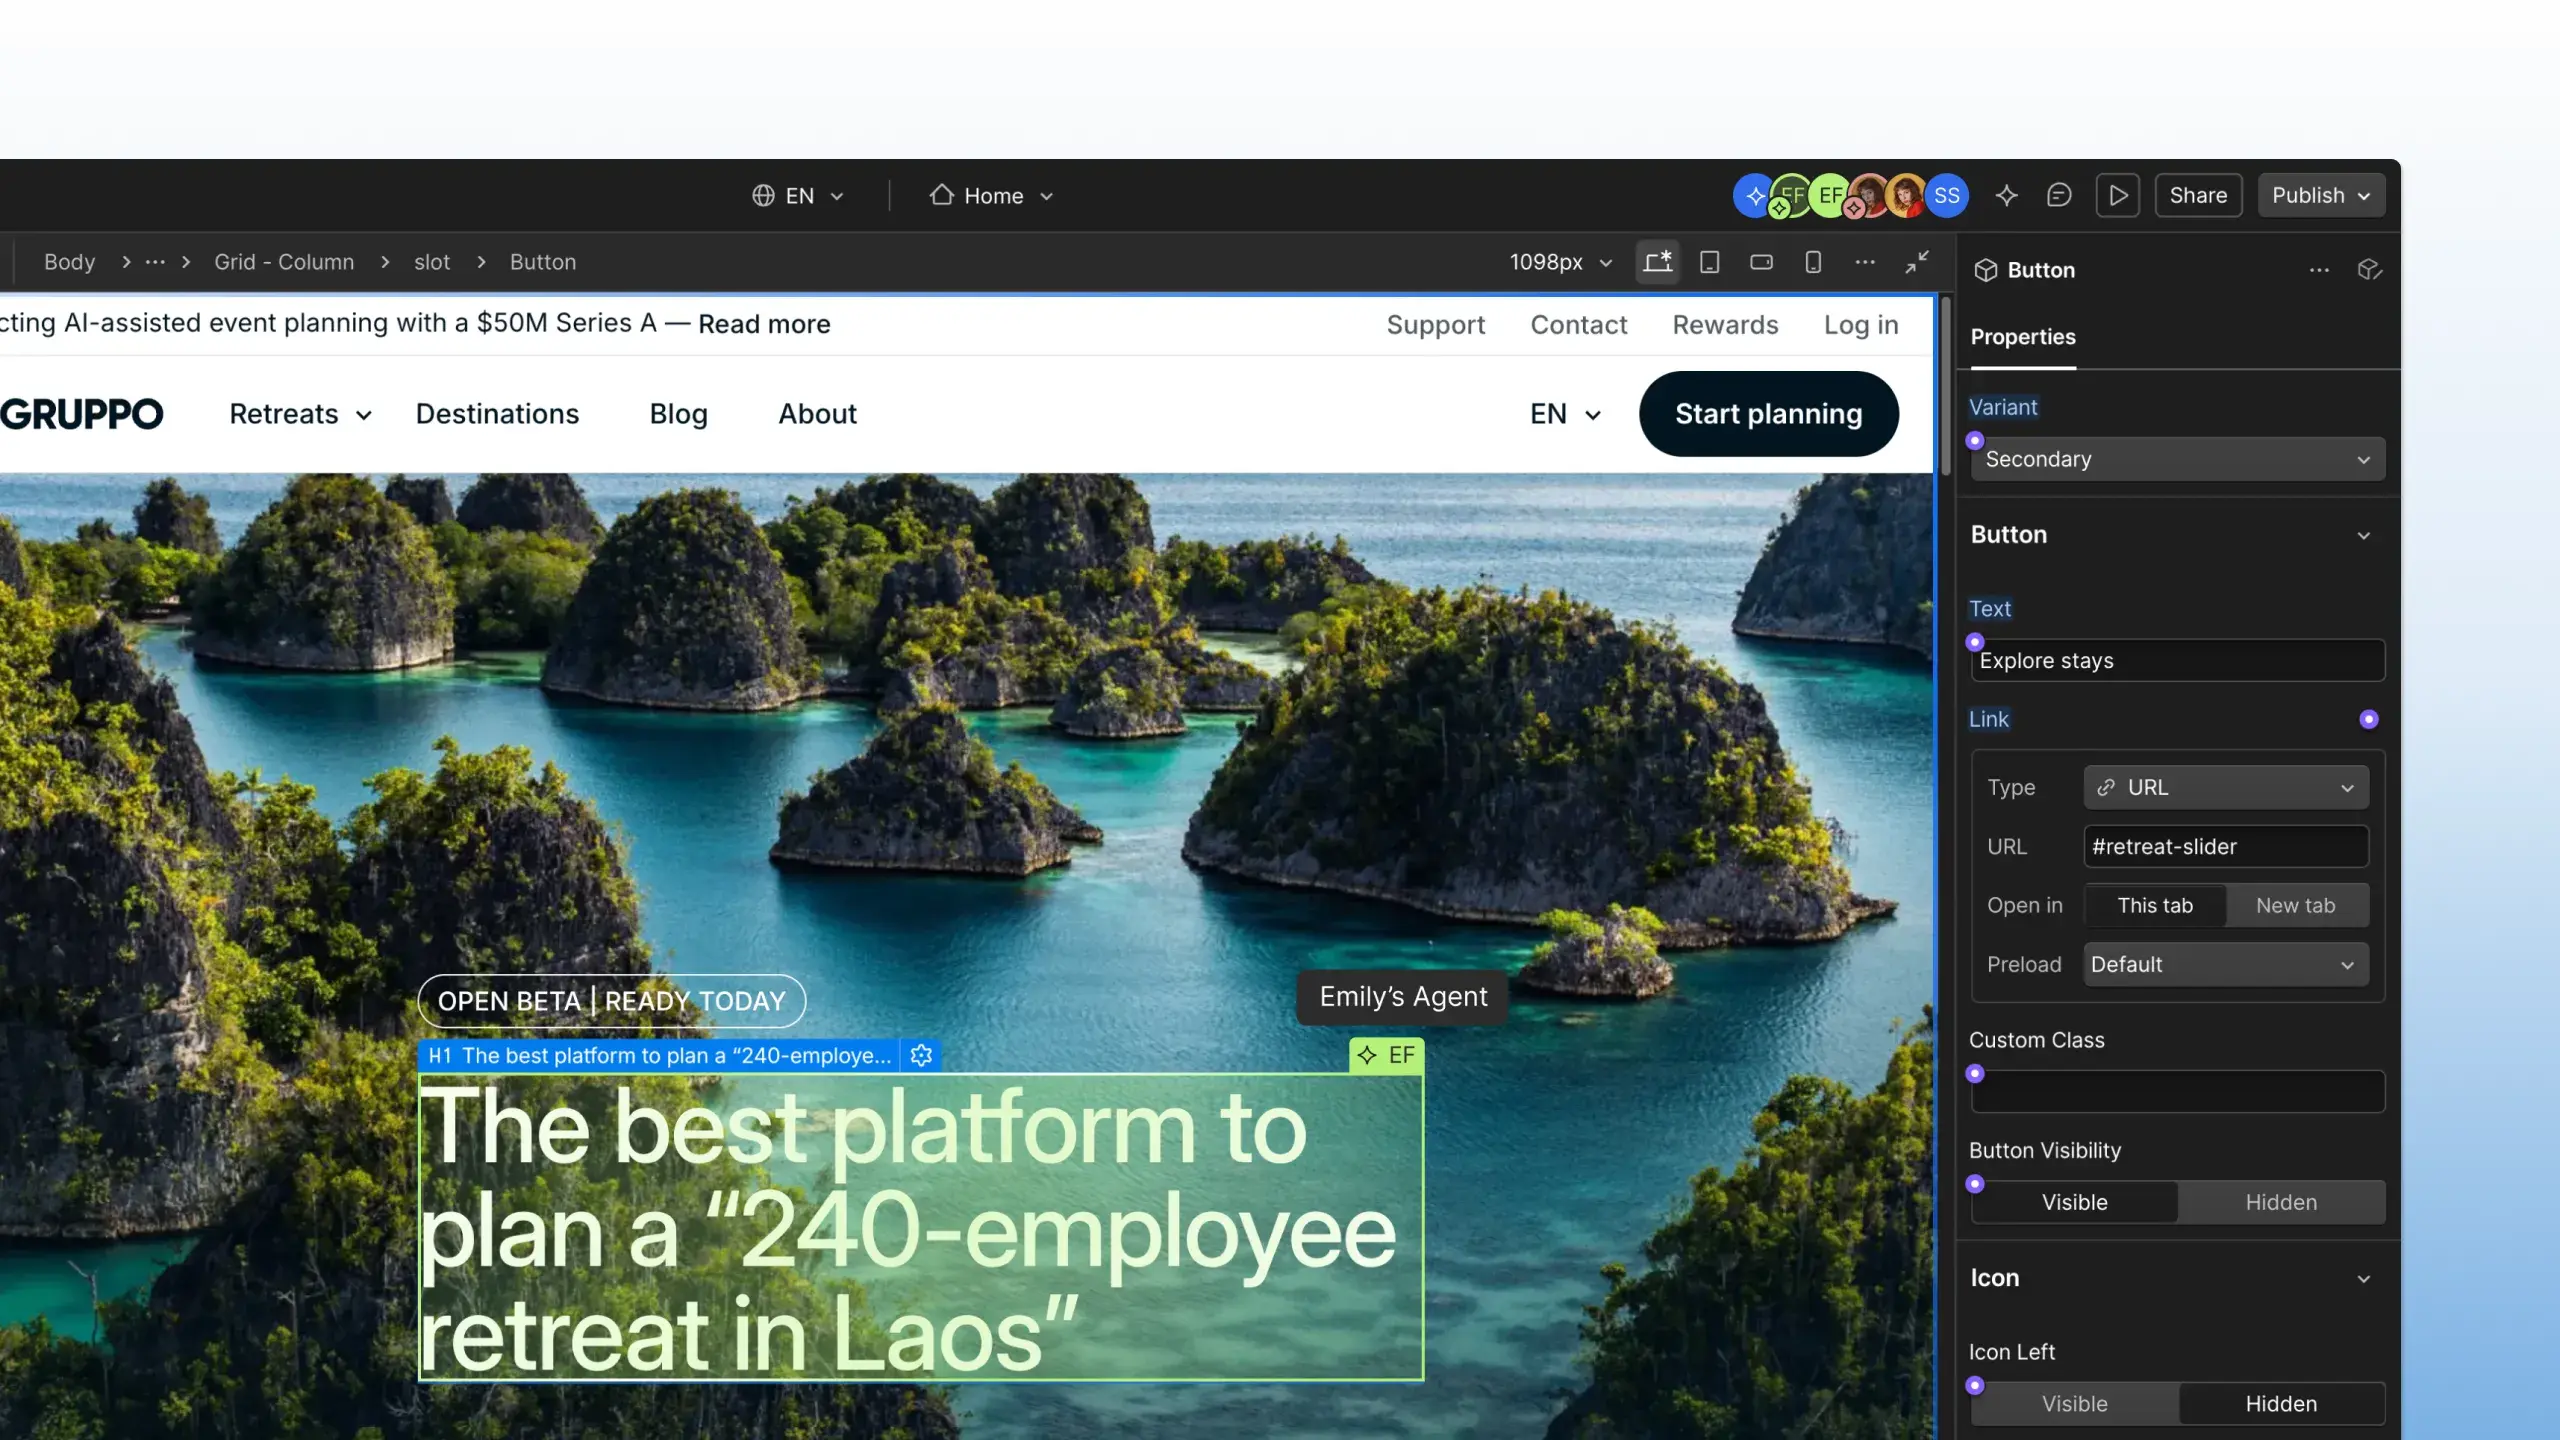Set Button Visibility to Visible
The height and width of the screenshot is (1440, 2560).
pos(2074,1202)
